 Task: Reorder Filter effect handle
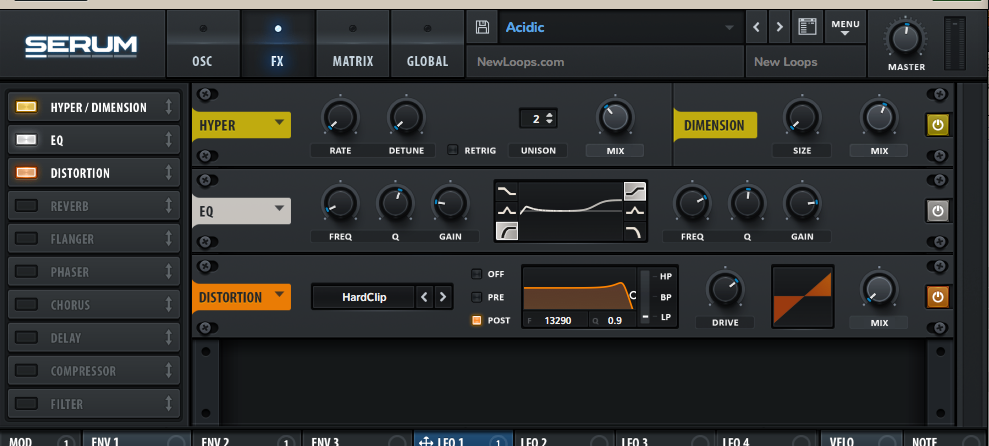[168, 404]
